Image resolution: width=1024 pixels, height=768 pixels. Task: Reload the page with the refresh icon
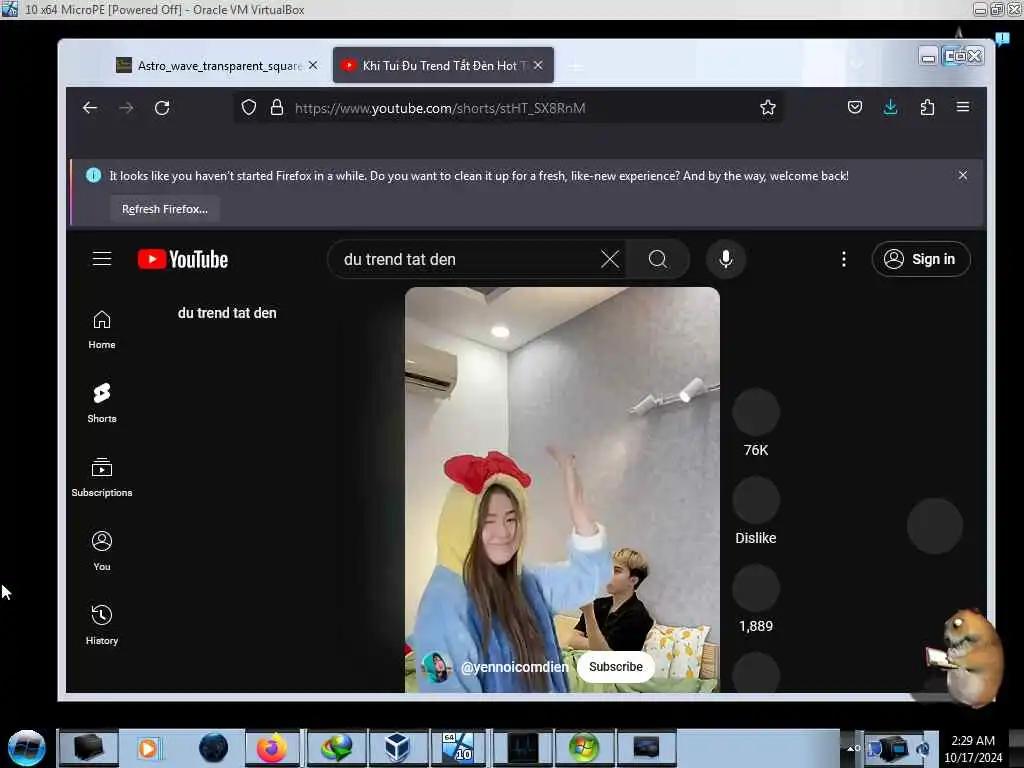coord(162,108)
